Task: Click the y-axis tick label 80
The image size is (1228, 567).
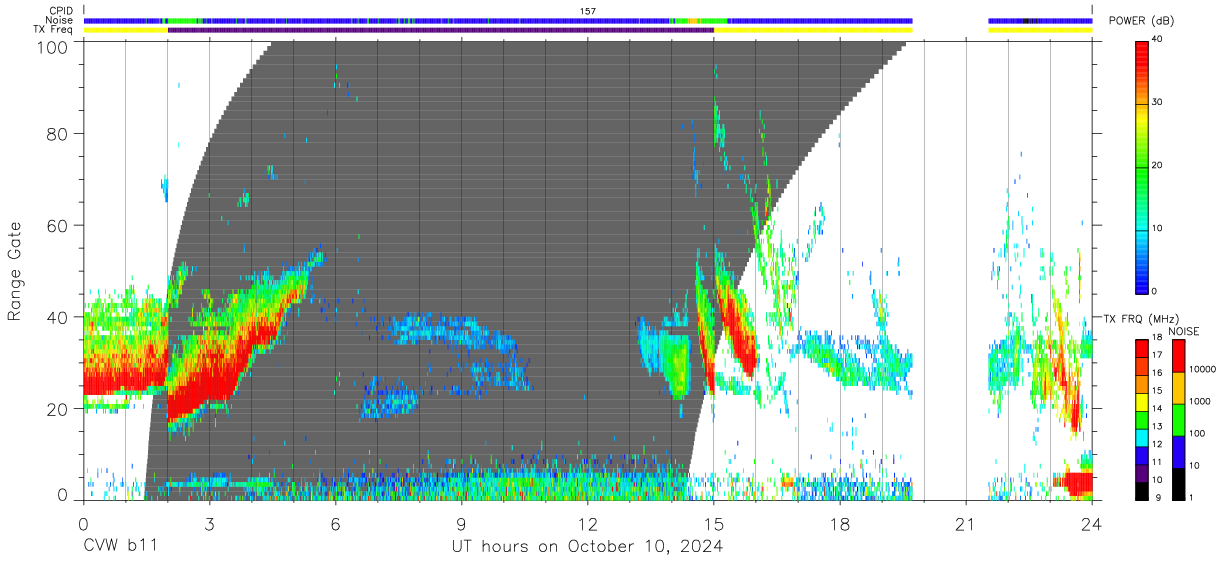Action: pyautogui.click(x=59, y=133)
